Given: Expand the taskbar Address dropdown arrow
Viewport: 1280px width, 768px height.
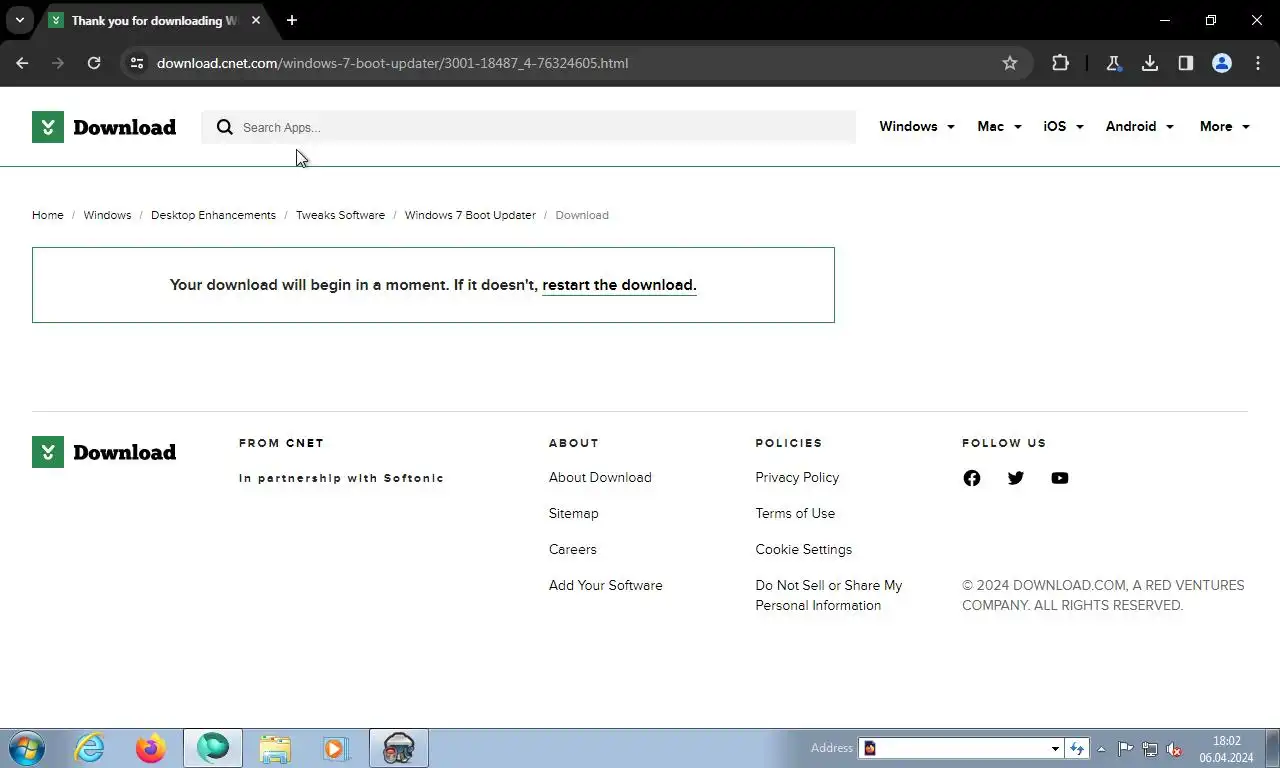Looking at the screenshot, I should click(1055, 748).
